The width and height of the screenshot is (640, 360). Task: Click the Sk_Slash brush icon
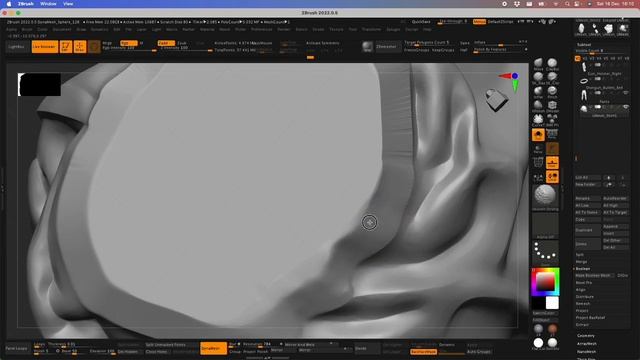pyautogui.click(x=538, y=77)
